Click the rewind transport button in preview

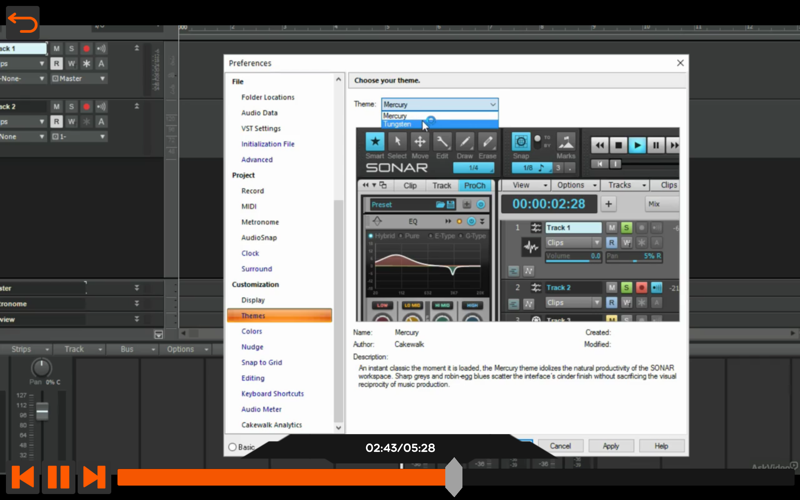[600, 145]
